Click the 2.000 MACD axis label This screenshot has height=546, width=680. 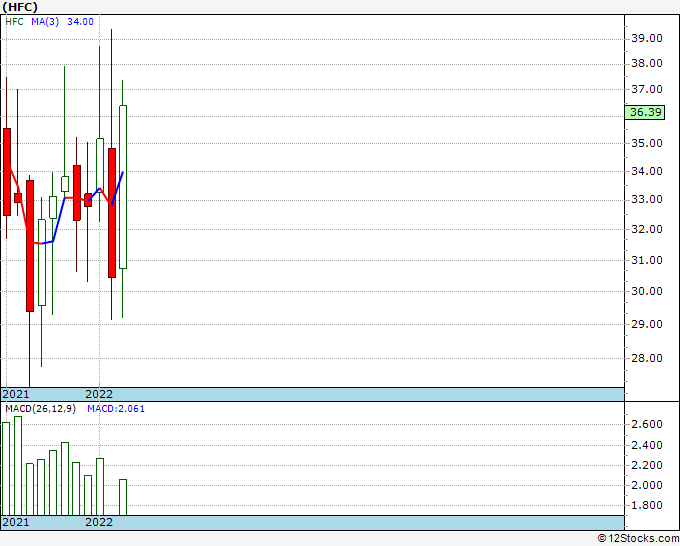(x=647, y=485)
